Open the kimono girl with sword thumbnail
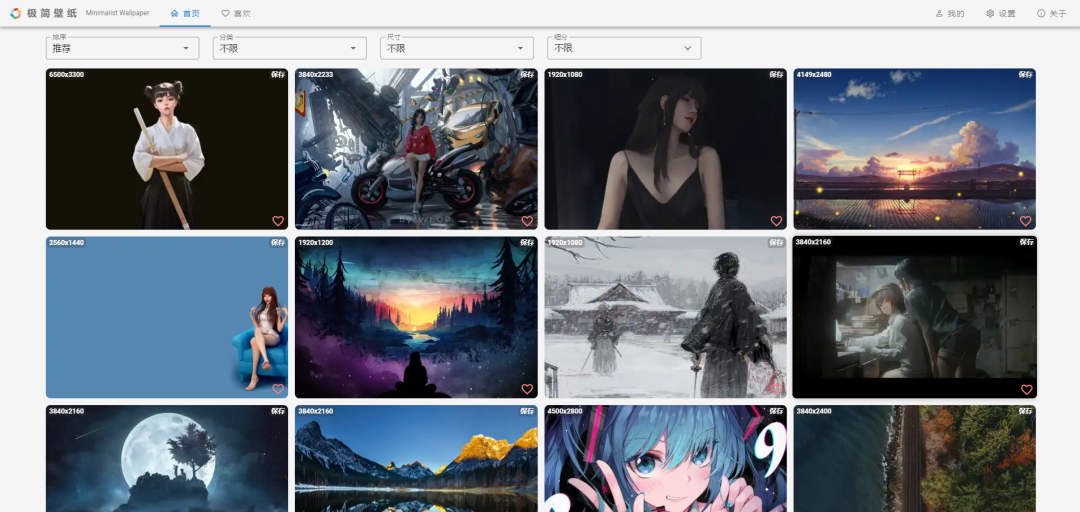Screen dimensions: 1080x512 tap(167, 149)
